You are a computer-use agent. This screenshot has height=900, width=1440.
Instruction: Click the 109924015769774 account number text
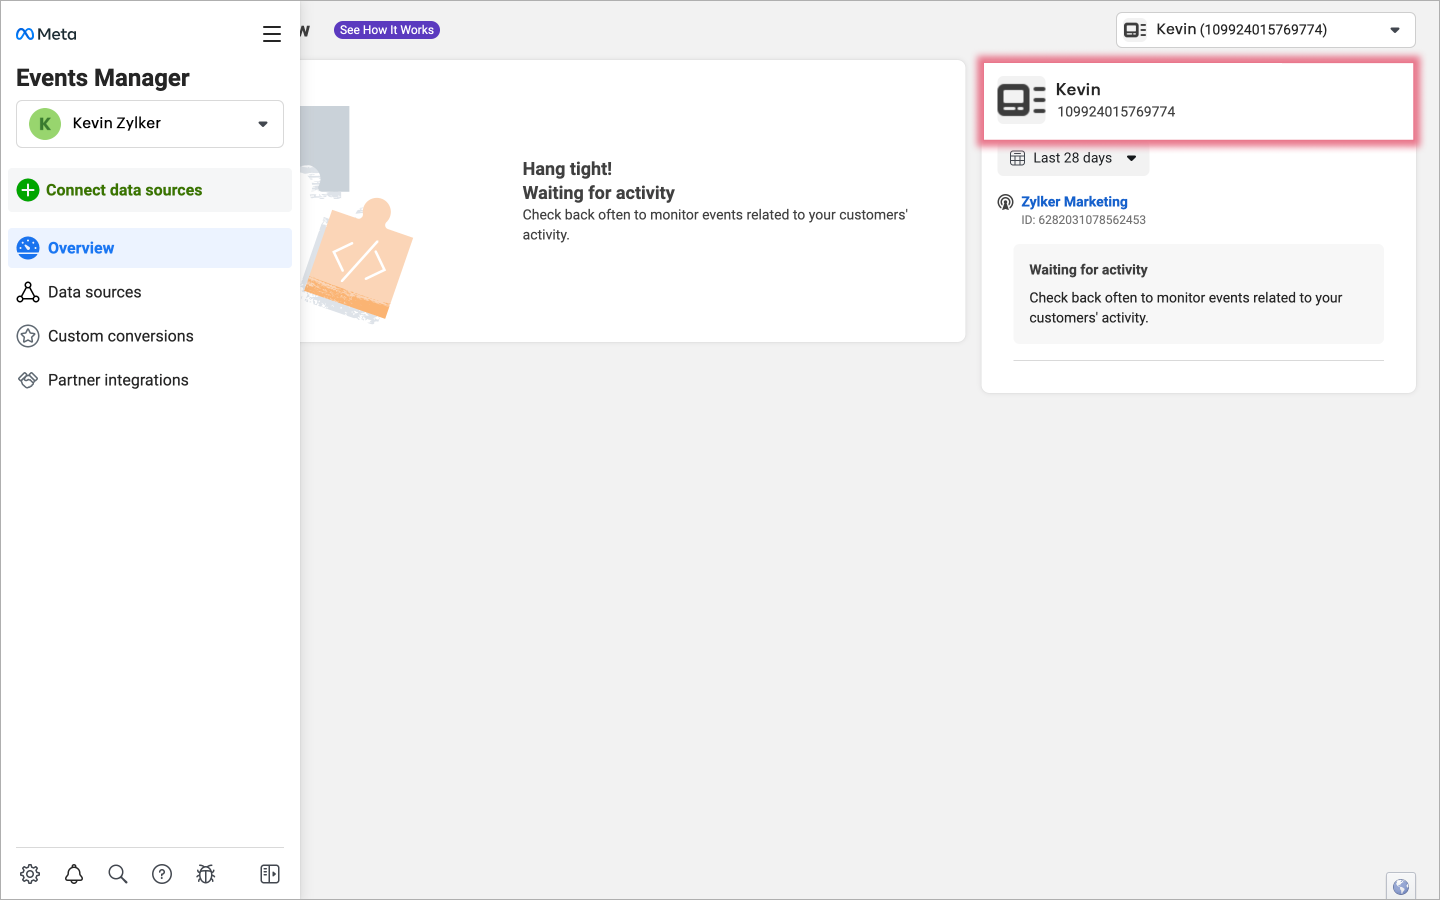pos(1116,112)
